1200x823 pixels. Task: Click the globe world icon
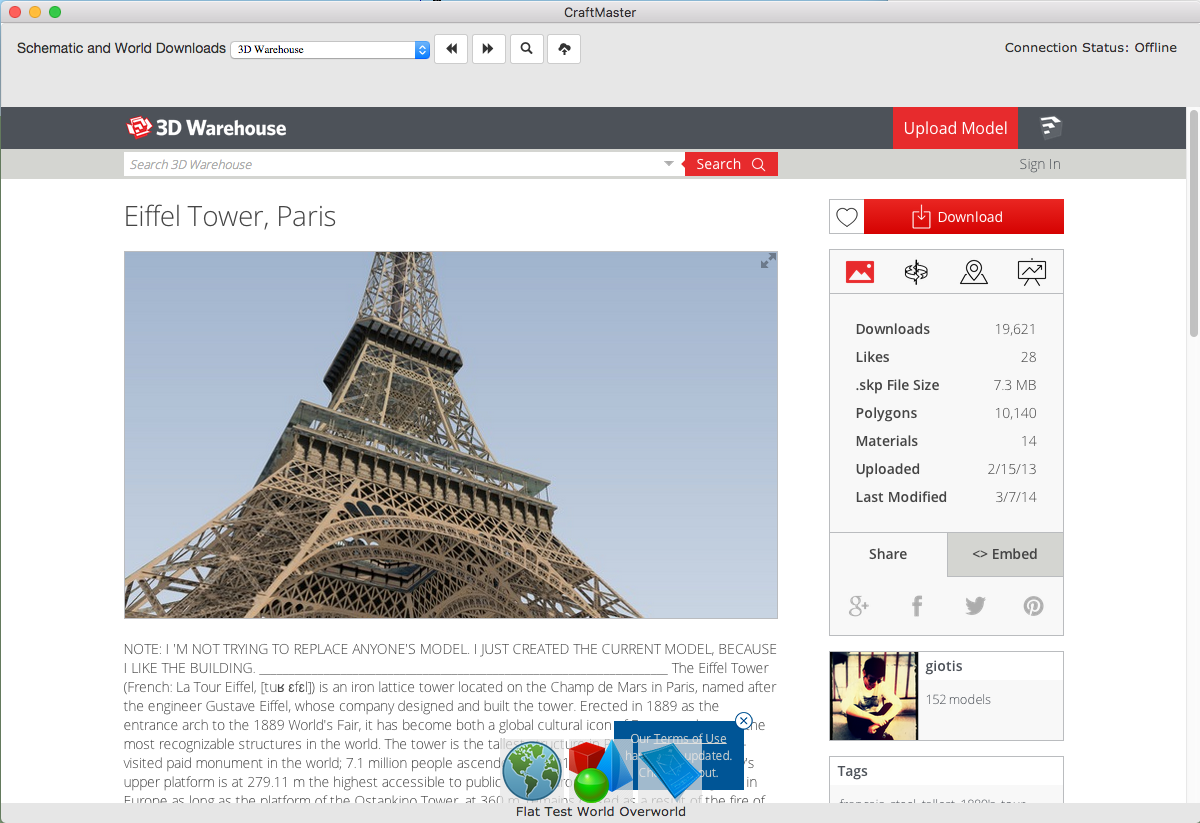(532, 771)
